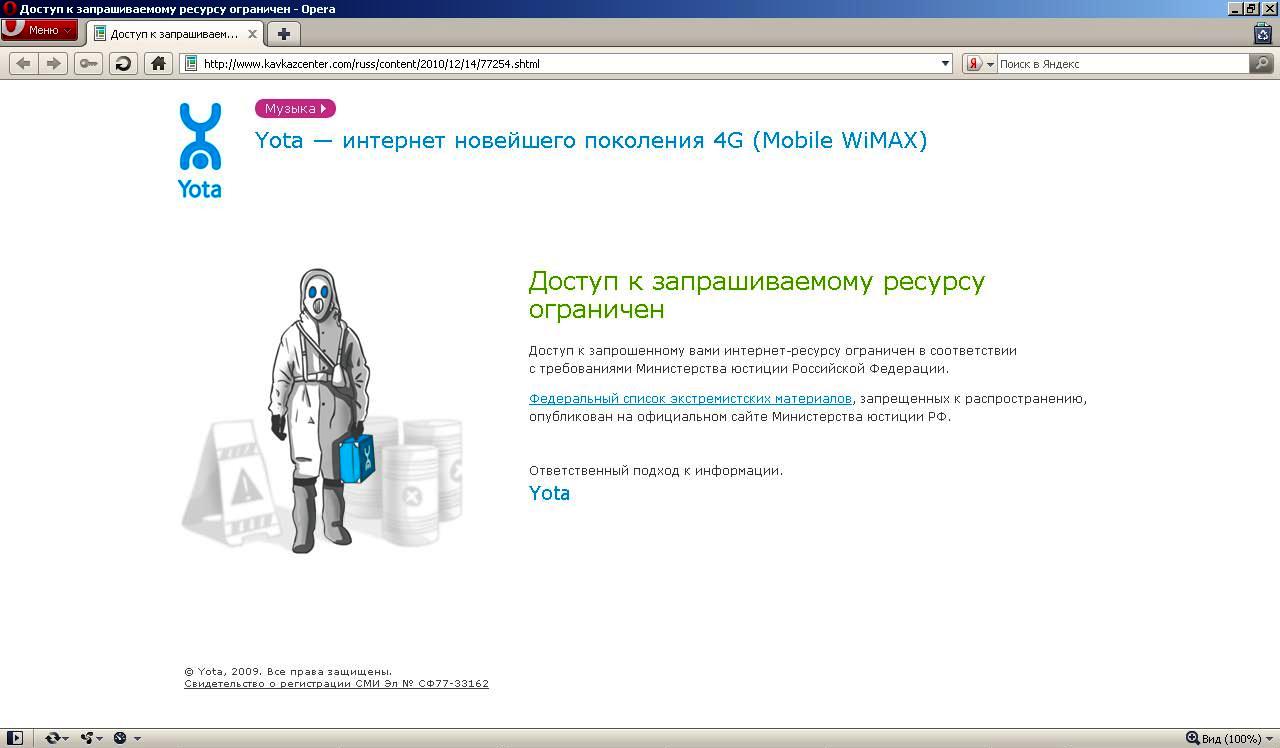Go forward with the right arrow button
The height and width of the screenshot is (748, 1280).
[x=53, y=64]
